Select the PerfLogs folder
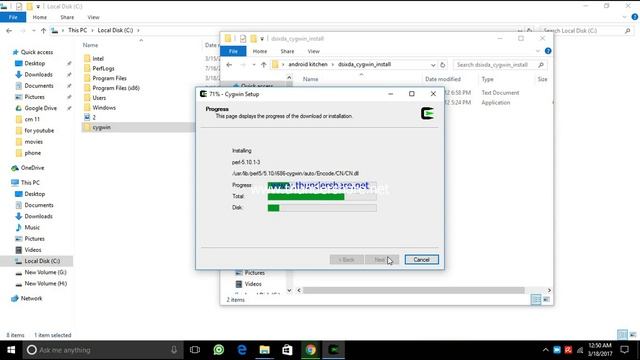This screenshot has width=640, height=360. click(x=103, y=69)
